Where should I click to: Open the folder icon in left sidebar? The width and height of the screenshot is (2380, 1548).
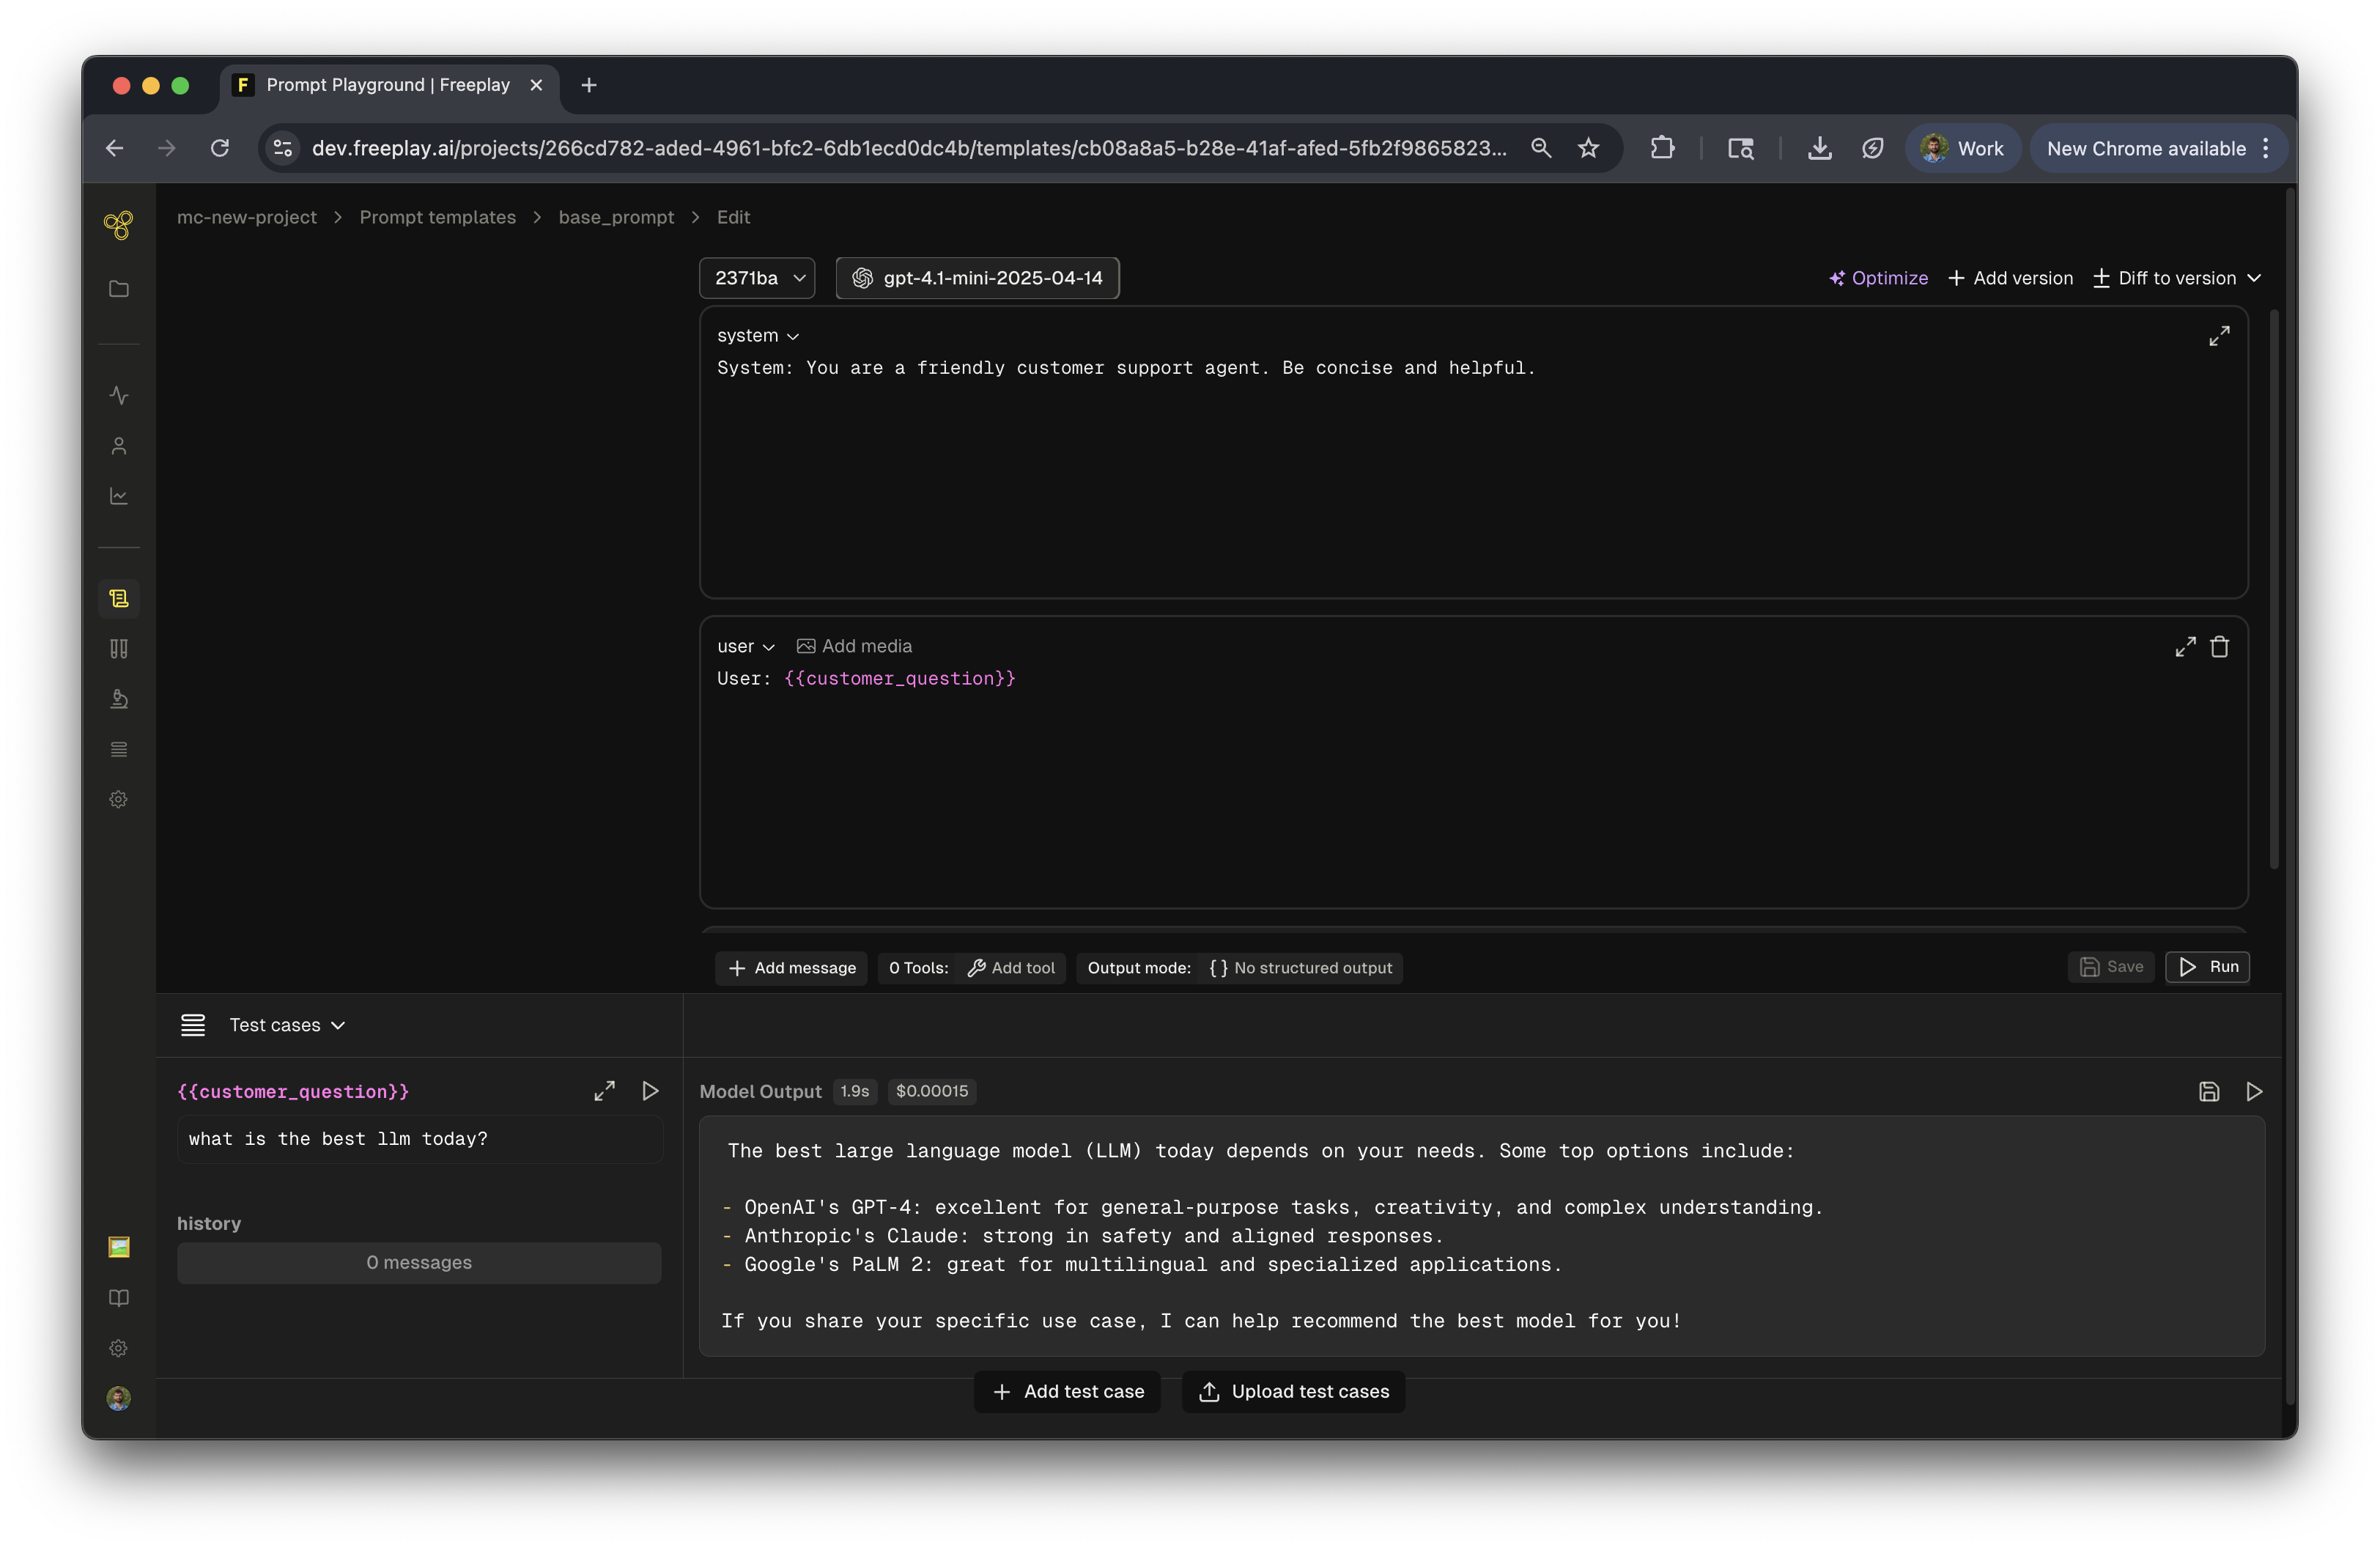point(118,289)
